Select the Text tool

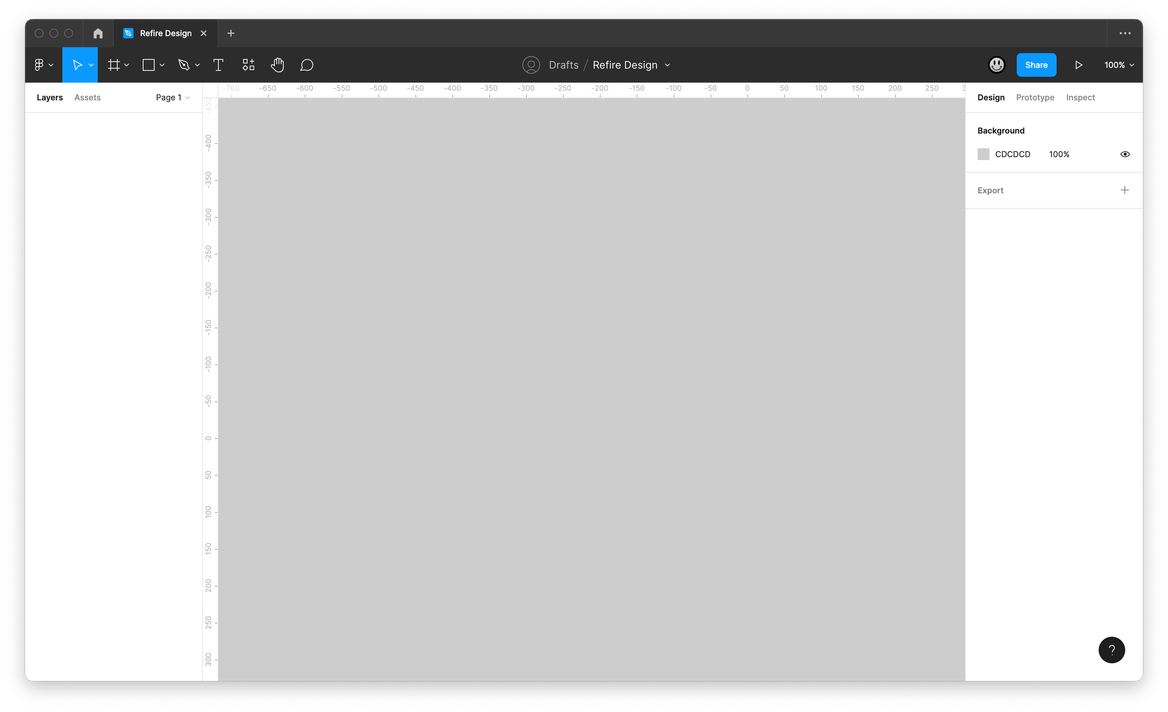coord(218,65)
